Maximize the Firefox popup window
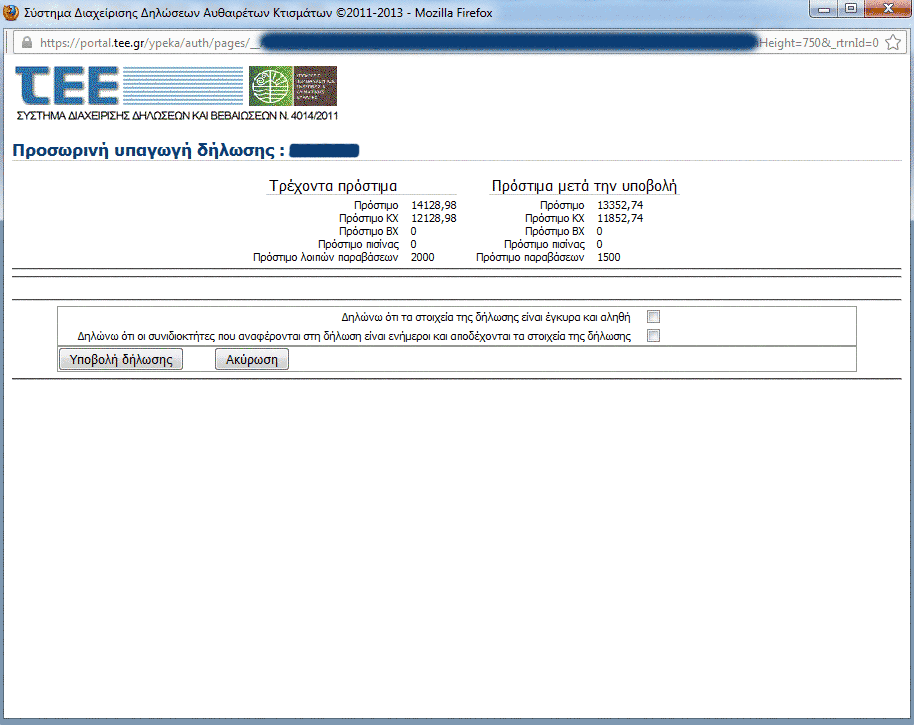Viewport: 914px width, 725px height. pos(850,11)
